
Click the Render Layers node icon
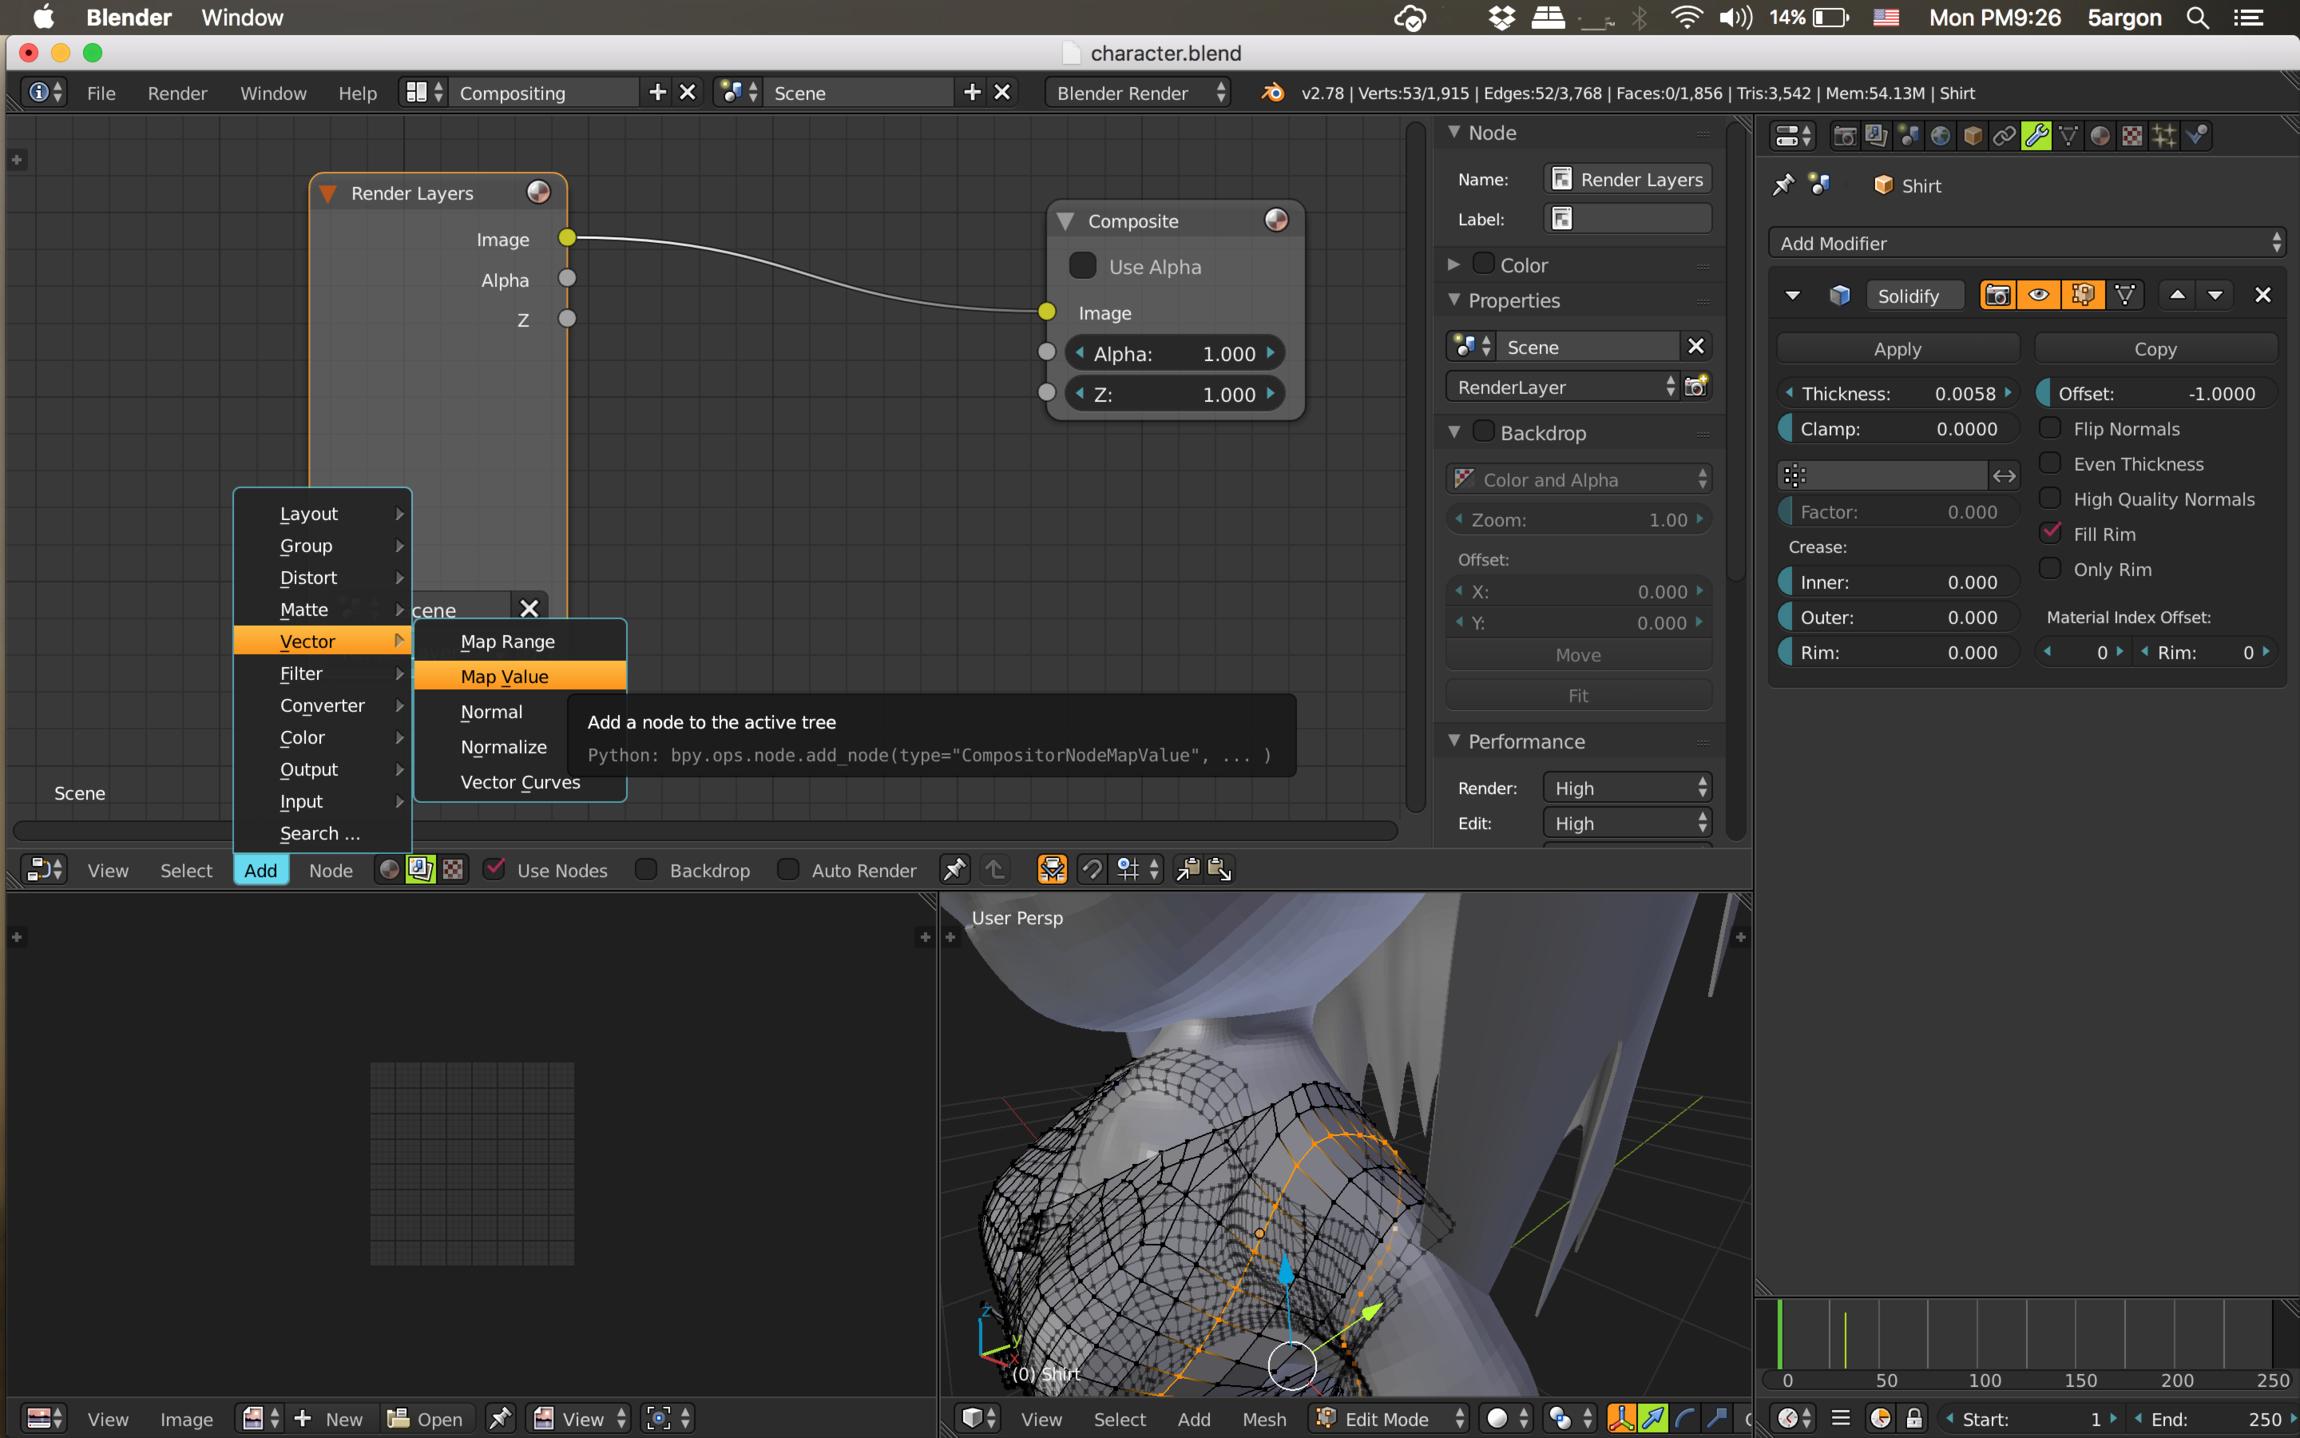538,192
